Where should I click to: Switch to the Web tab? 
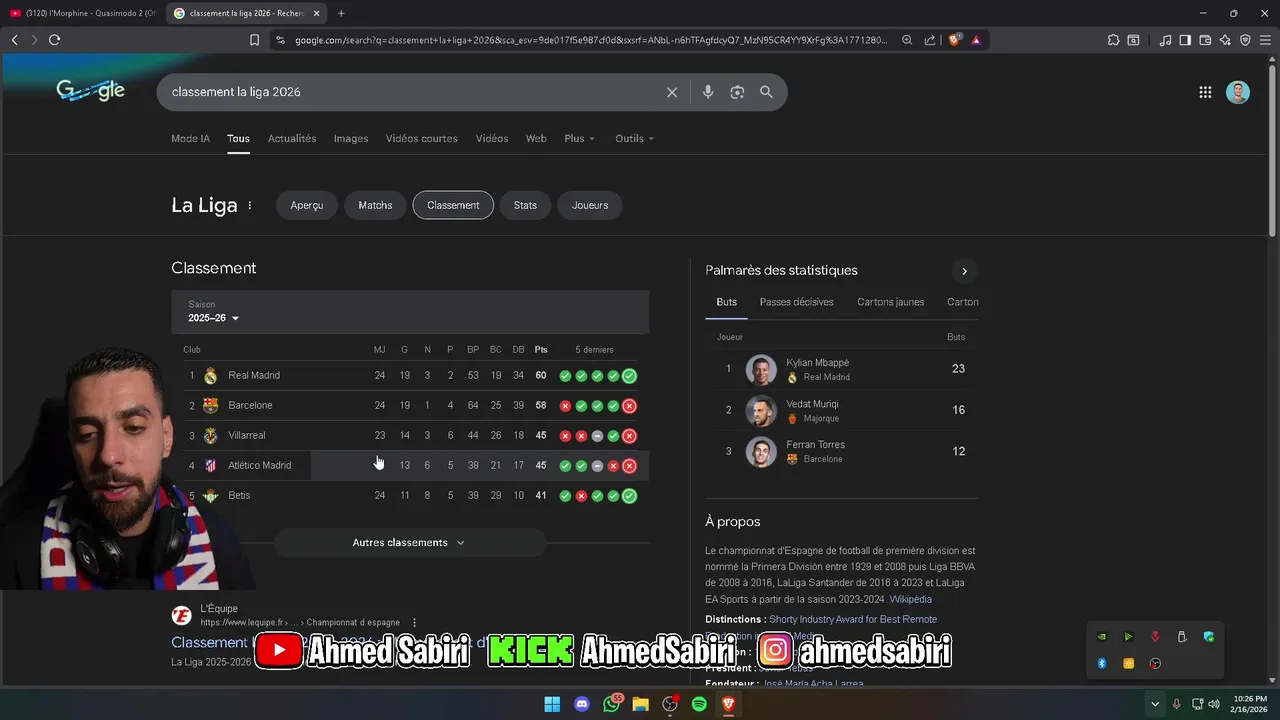point(536,138)
